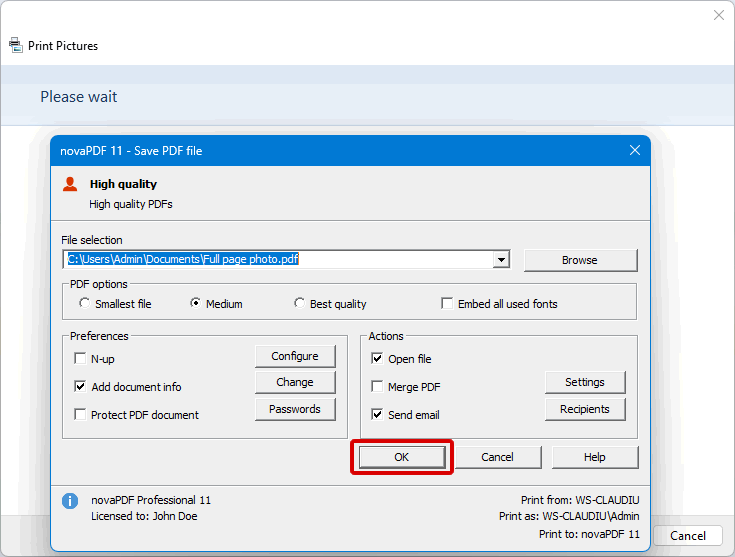Tick Embed all used fonts
Image resolution: width=735 pixels, height=557 pixels.
[447, 304]
